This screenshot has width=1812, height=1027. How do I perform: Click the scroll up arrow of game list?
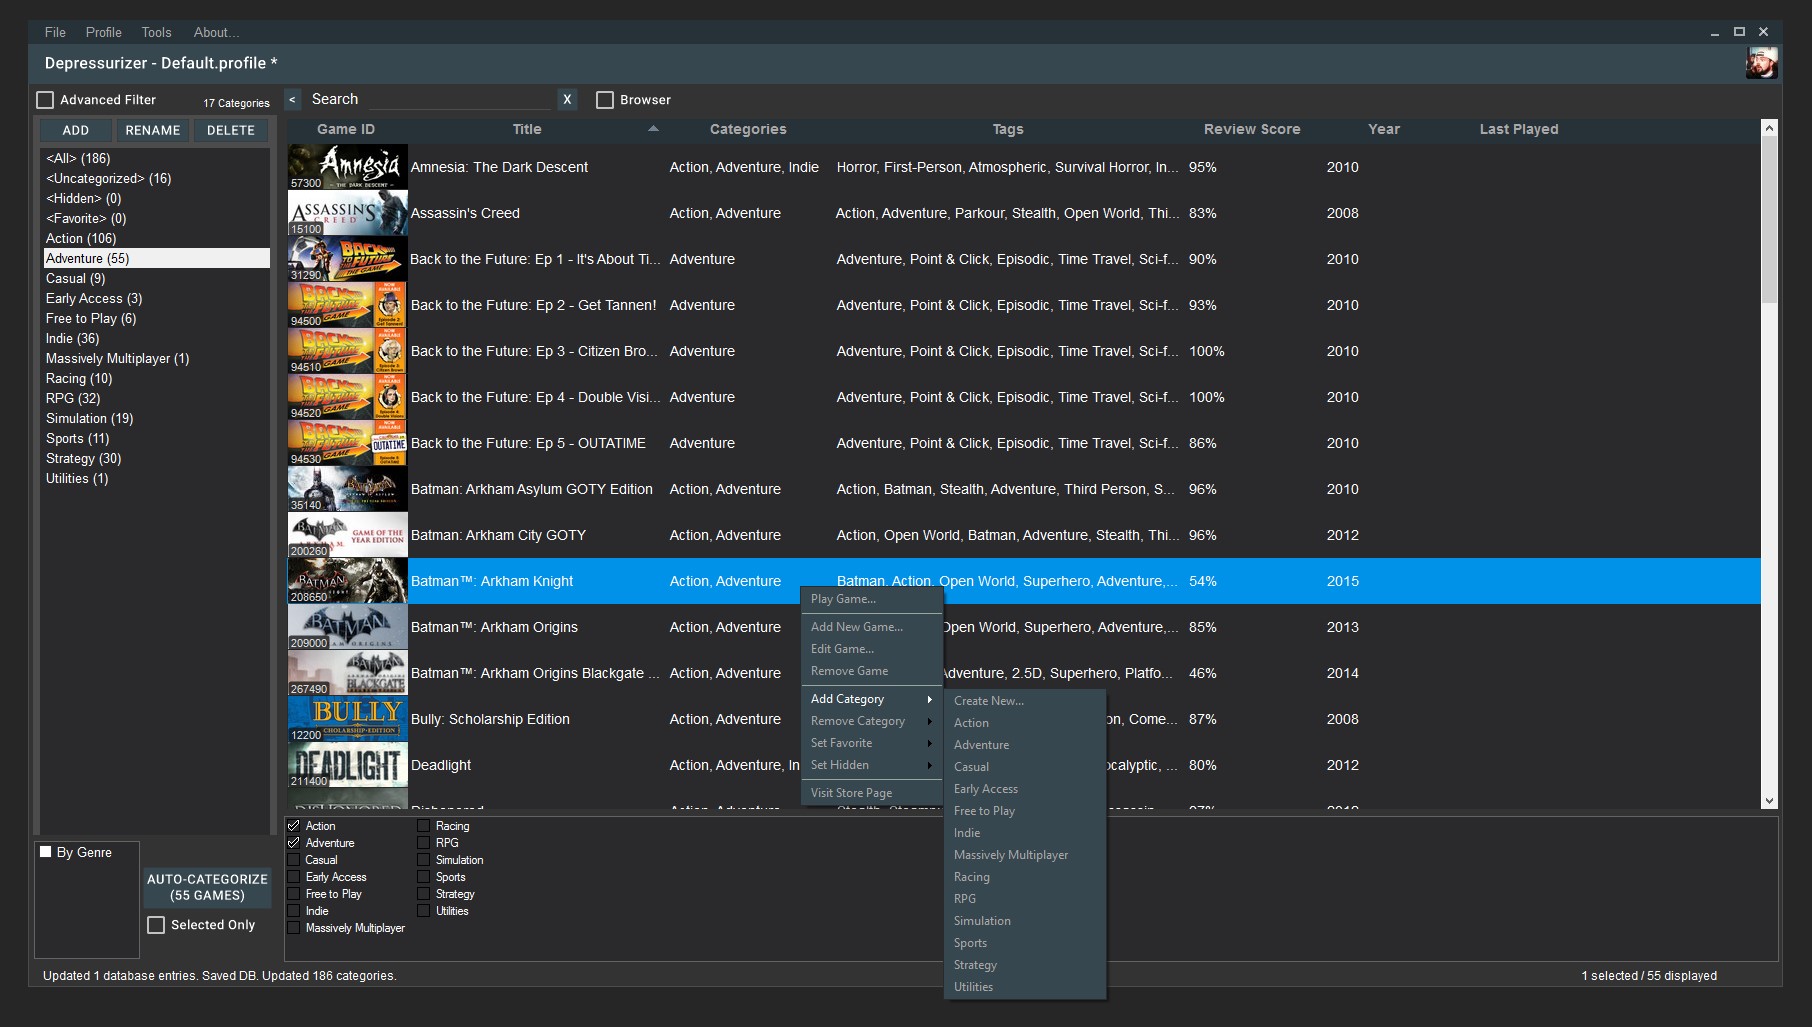(1769, 128)
